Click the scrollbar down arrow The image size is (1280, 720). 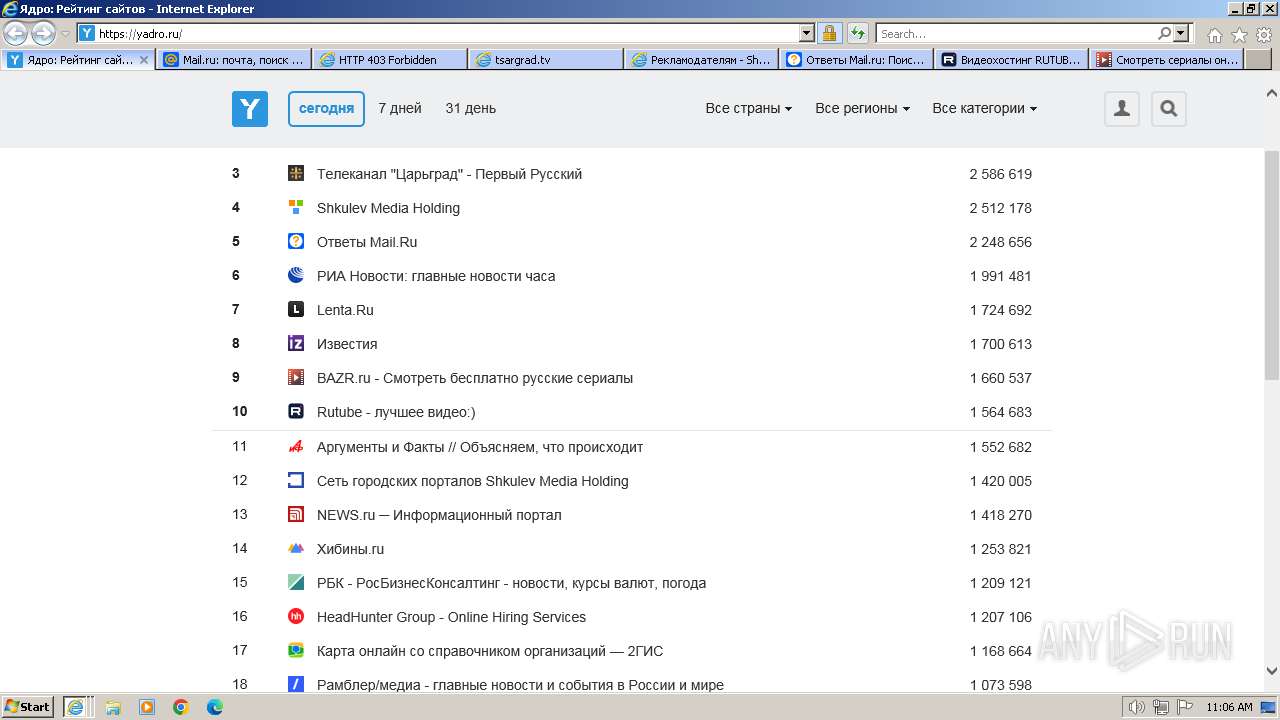[x=1272, y=671]
